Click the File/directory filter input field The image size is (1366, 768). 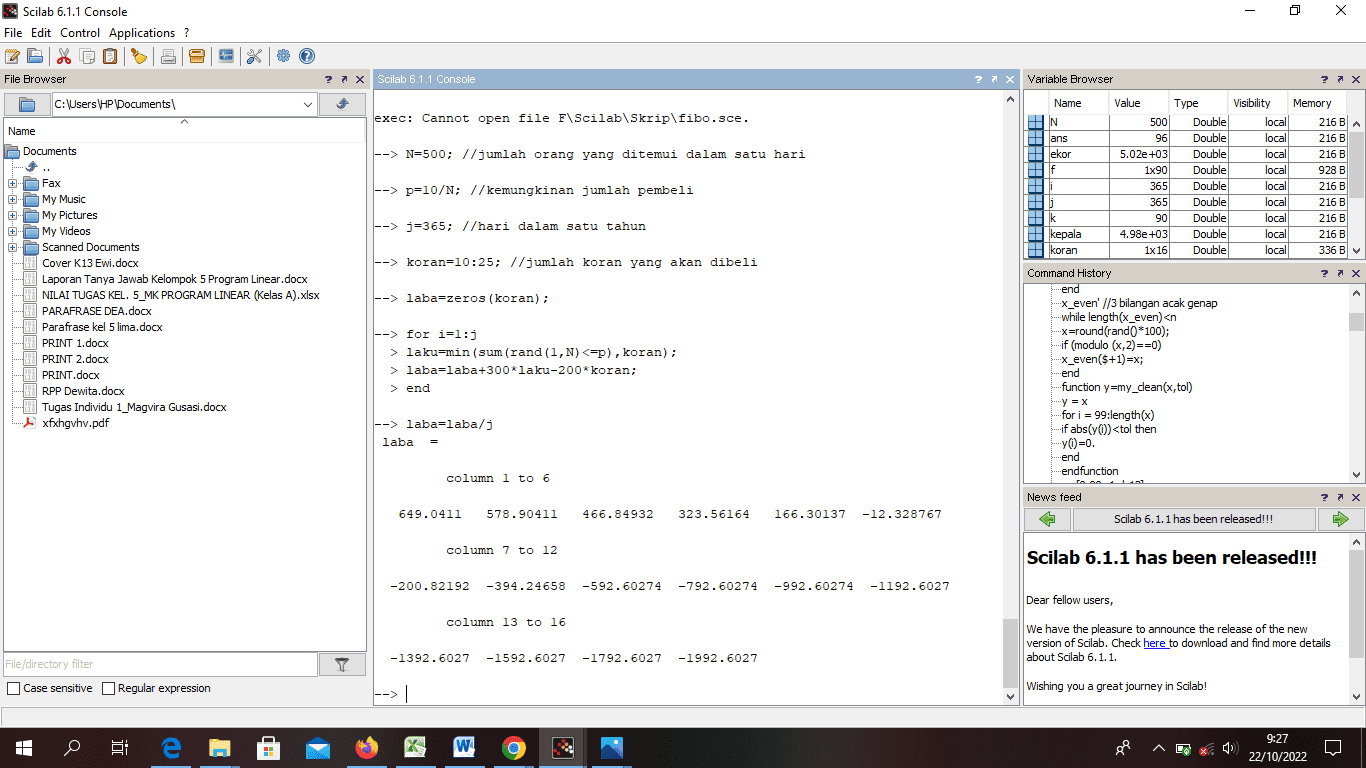[161, 664]
